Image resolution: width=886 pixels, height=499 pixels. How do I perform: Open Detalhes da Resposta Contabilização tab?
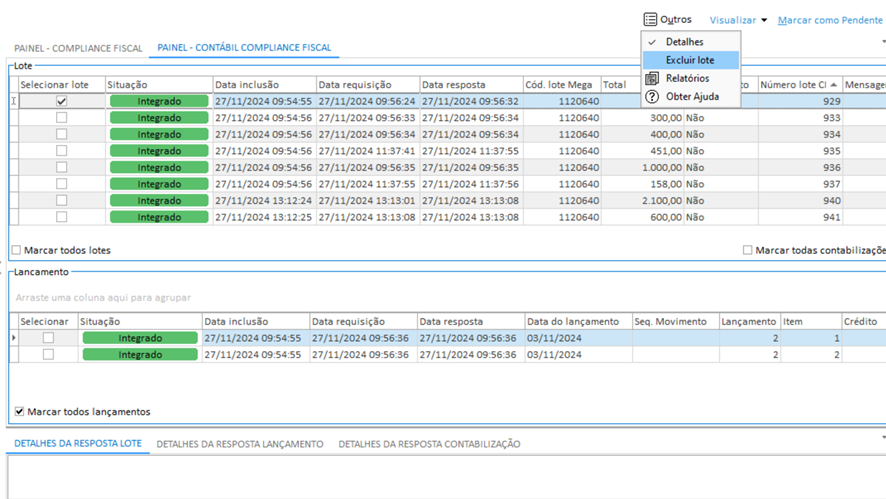[x=429, y=444]
